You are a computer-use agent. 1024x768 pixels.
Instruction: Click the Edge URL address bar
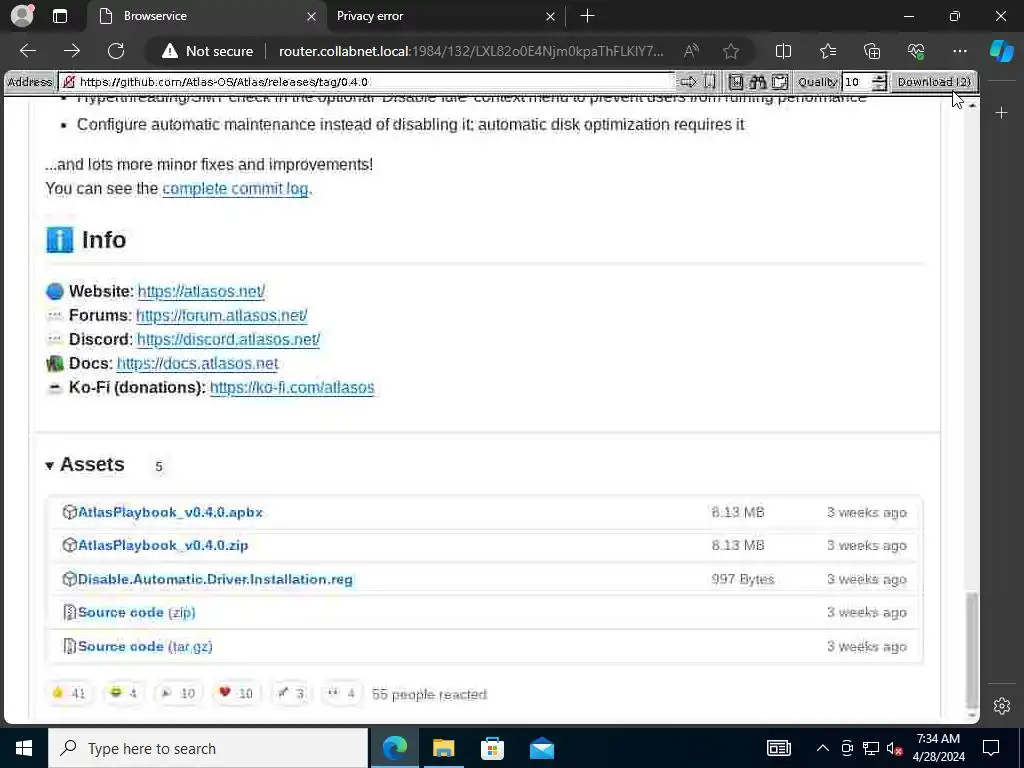click(472, 51)
